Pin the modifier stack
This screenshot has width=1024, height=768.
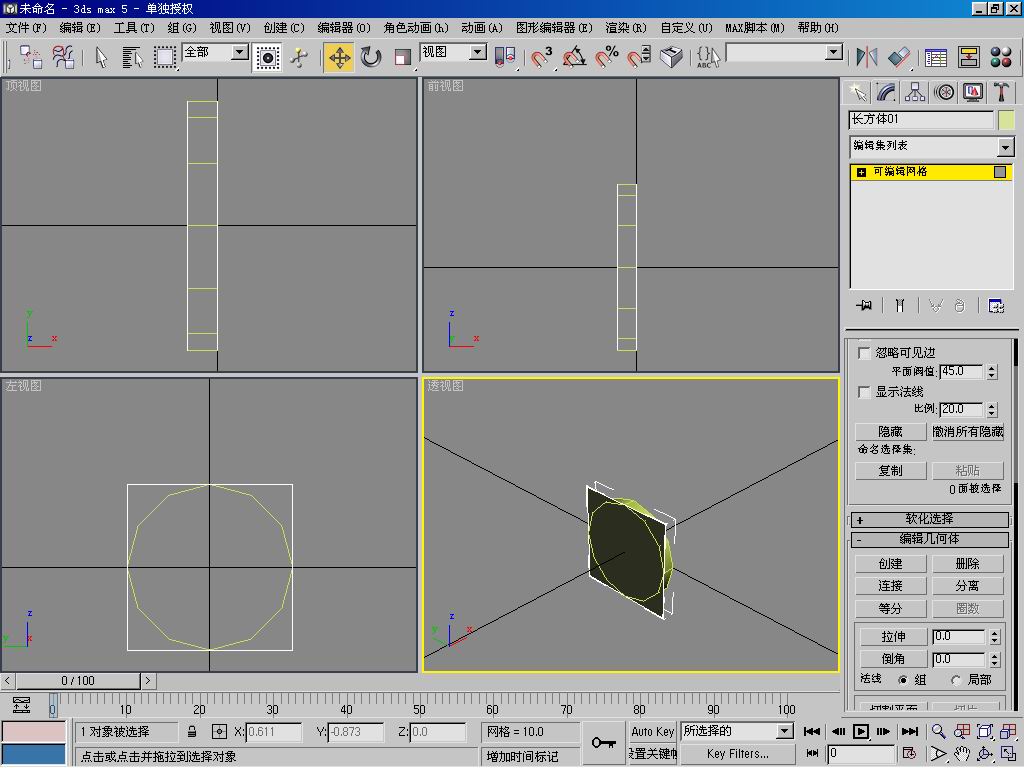[863, 306]
